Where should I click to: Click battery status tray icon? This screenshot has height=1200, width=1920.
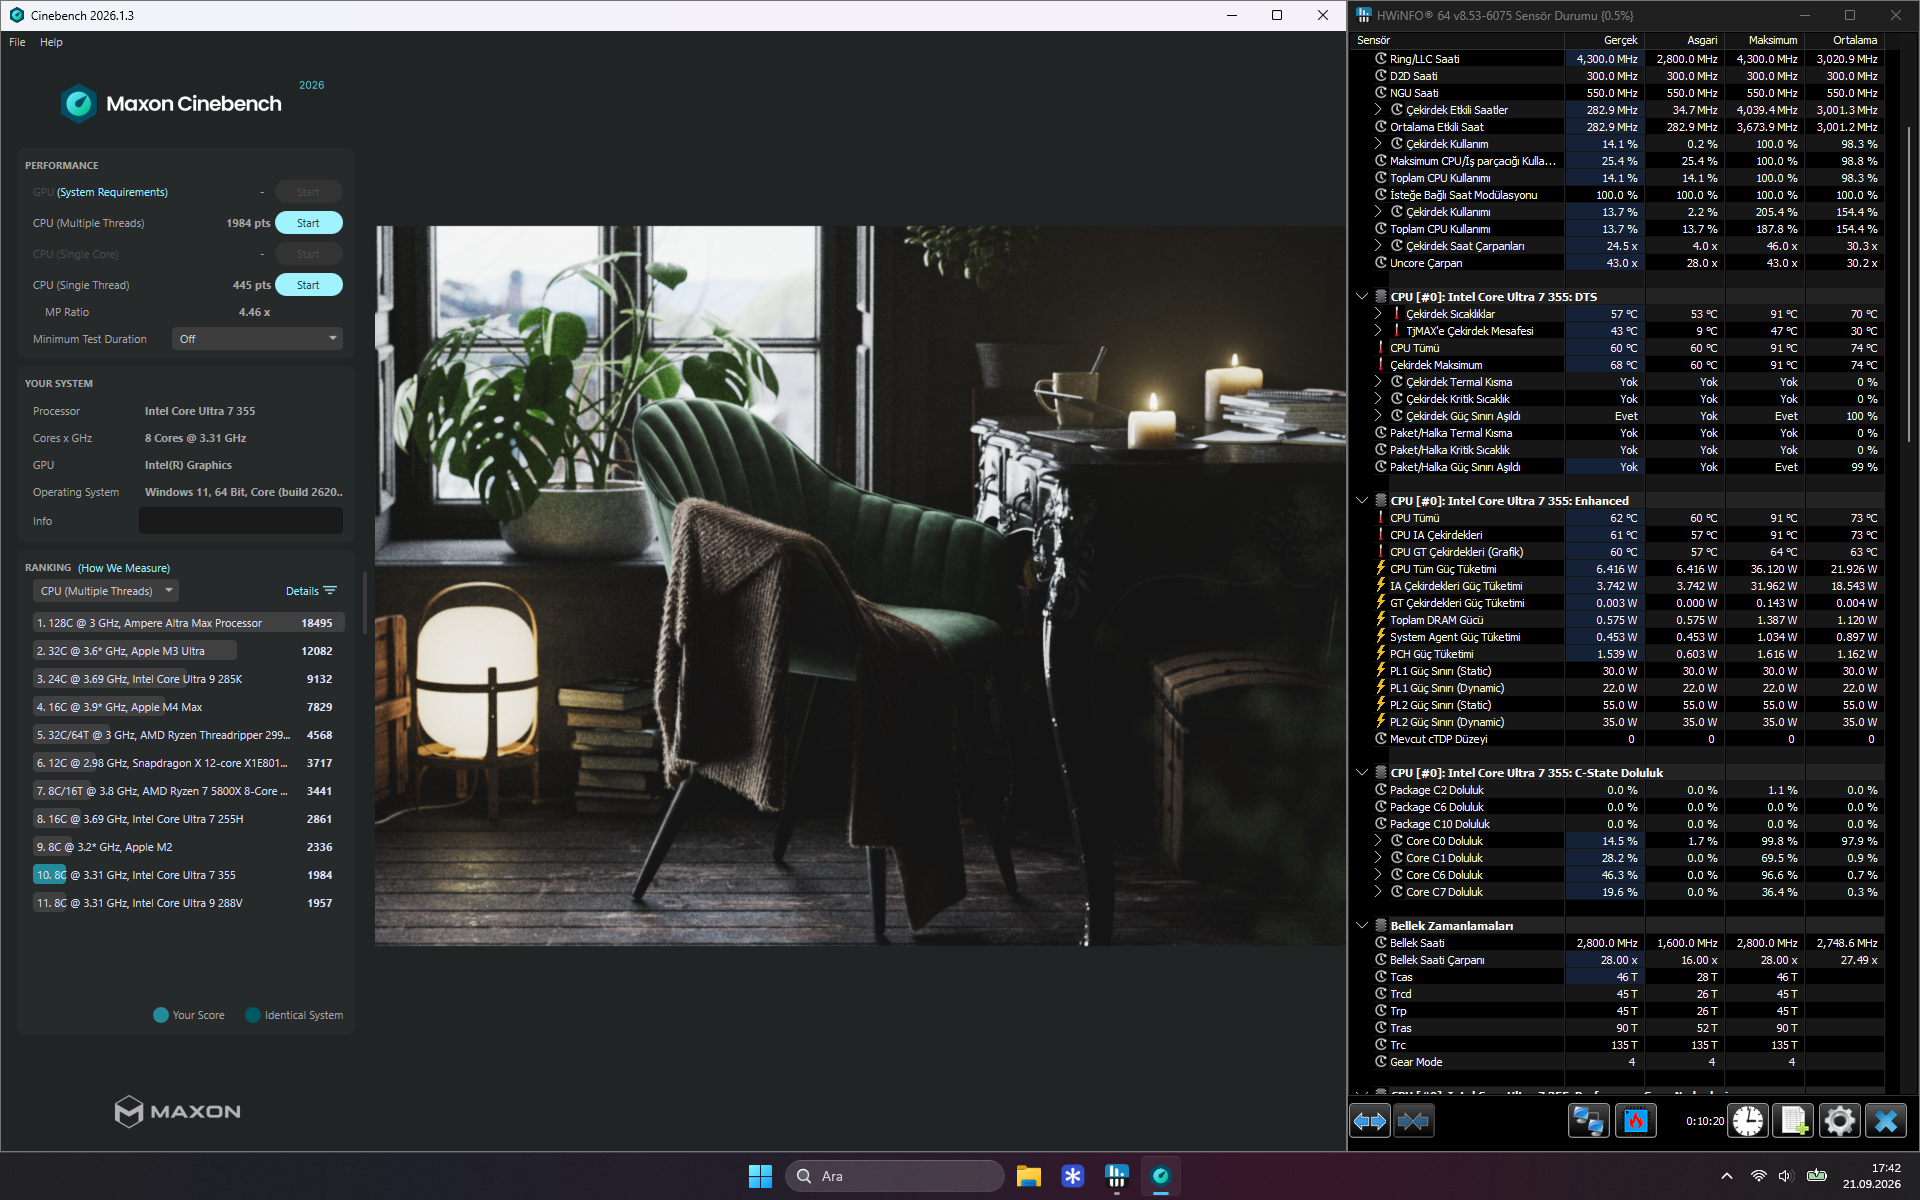tap(1817, 1176)
